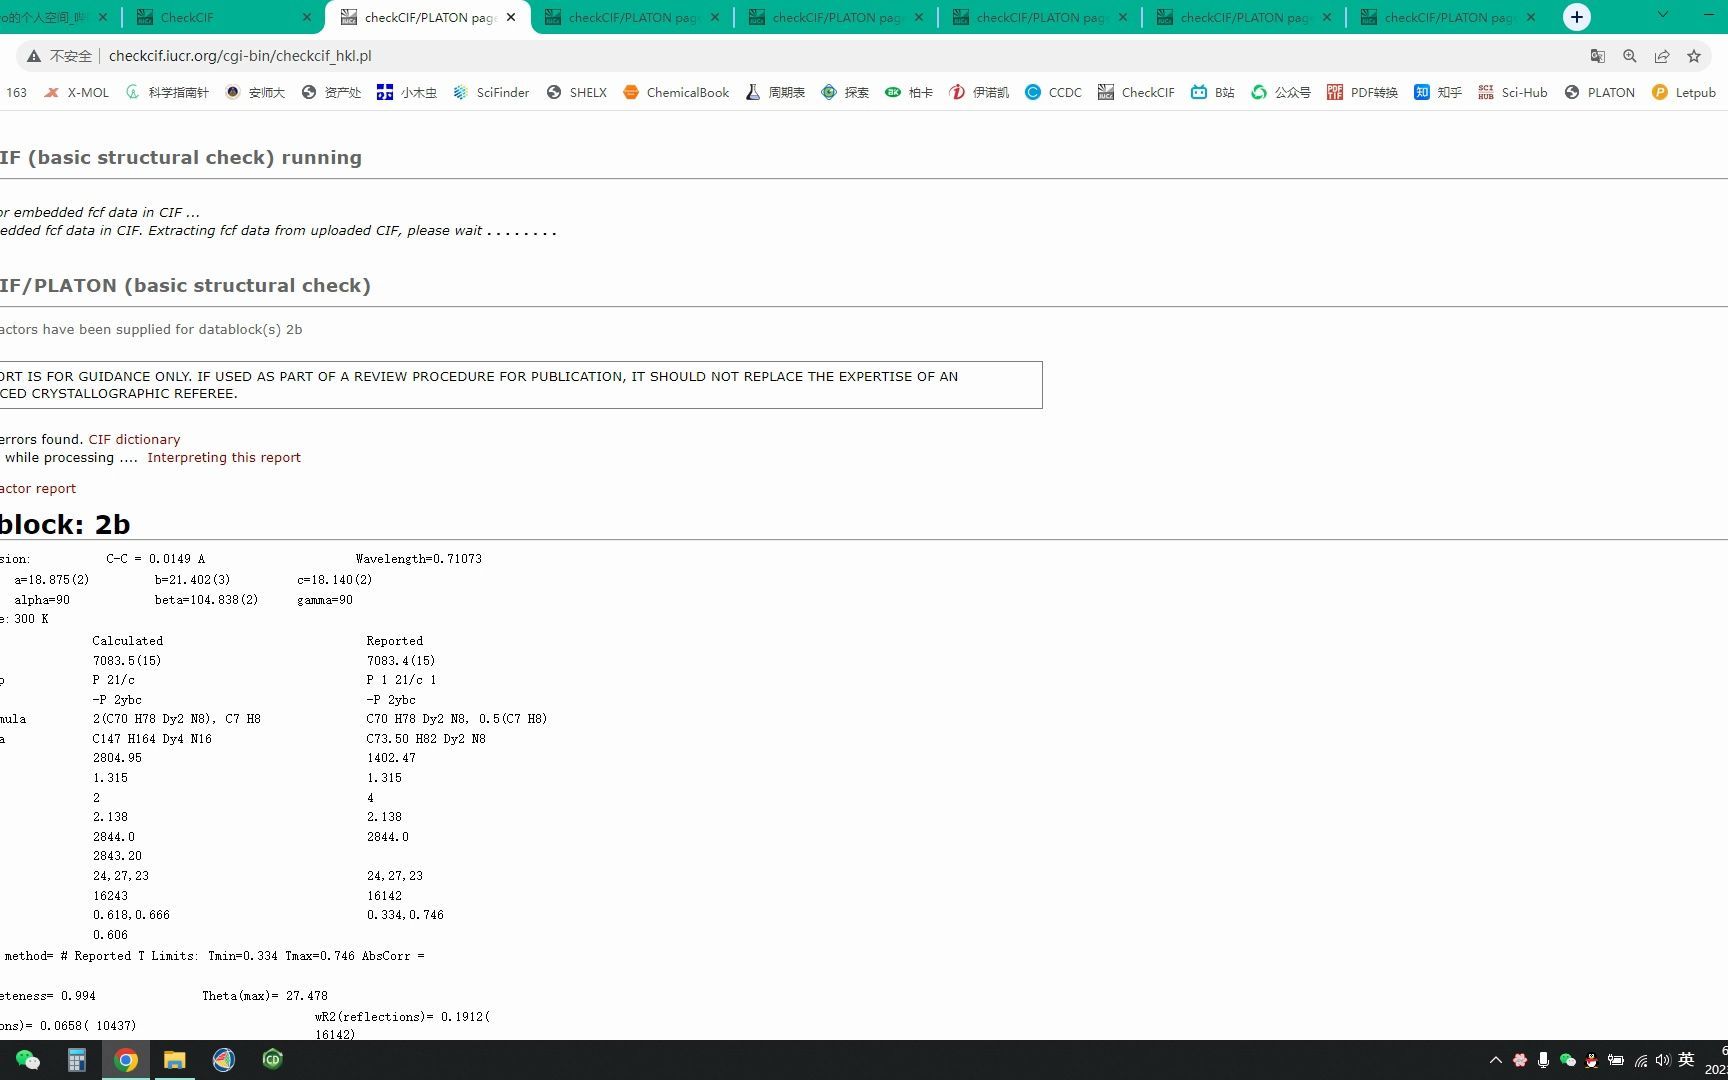Expand the tab search chevron in title bar
This screenshot has width=1728, height=1080.
(1663, 15)
